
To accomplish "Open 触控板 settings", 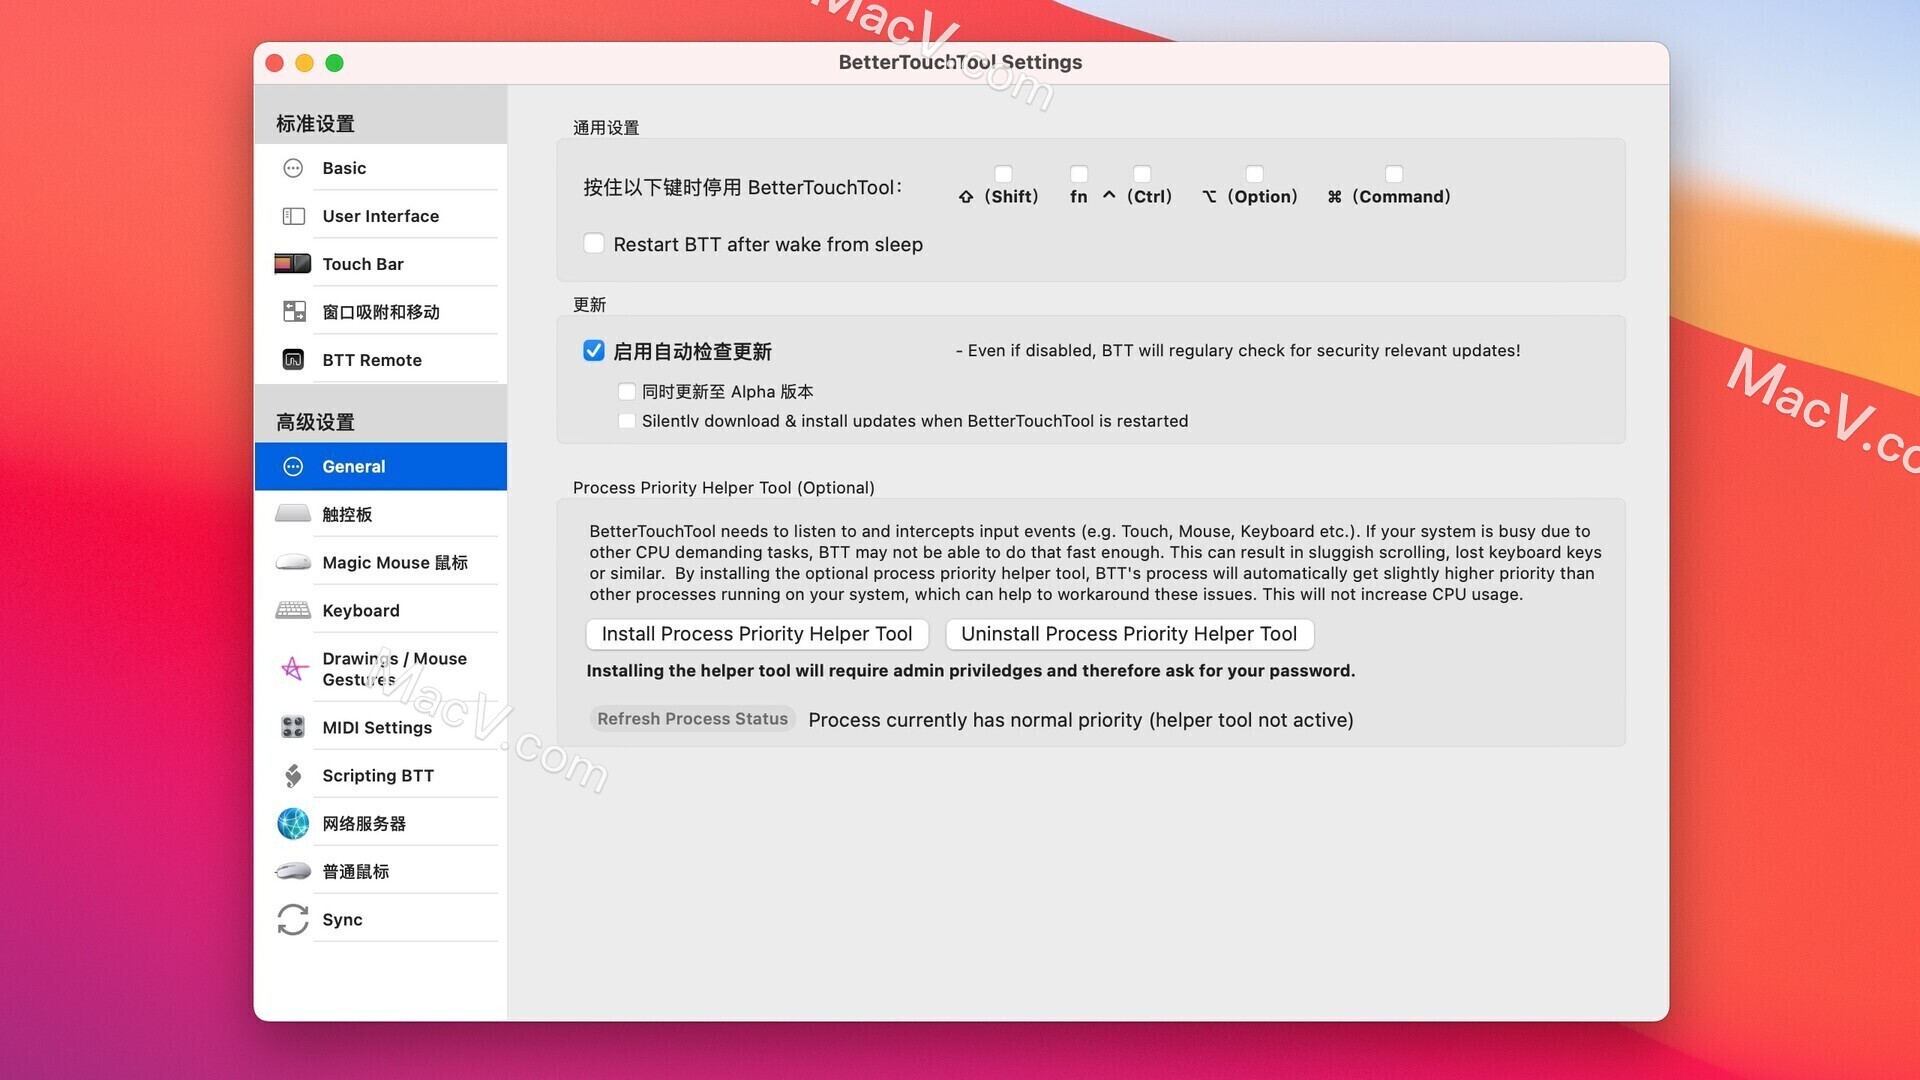I will (381, 514).
